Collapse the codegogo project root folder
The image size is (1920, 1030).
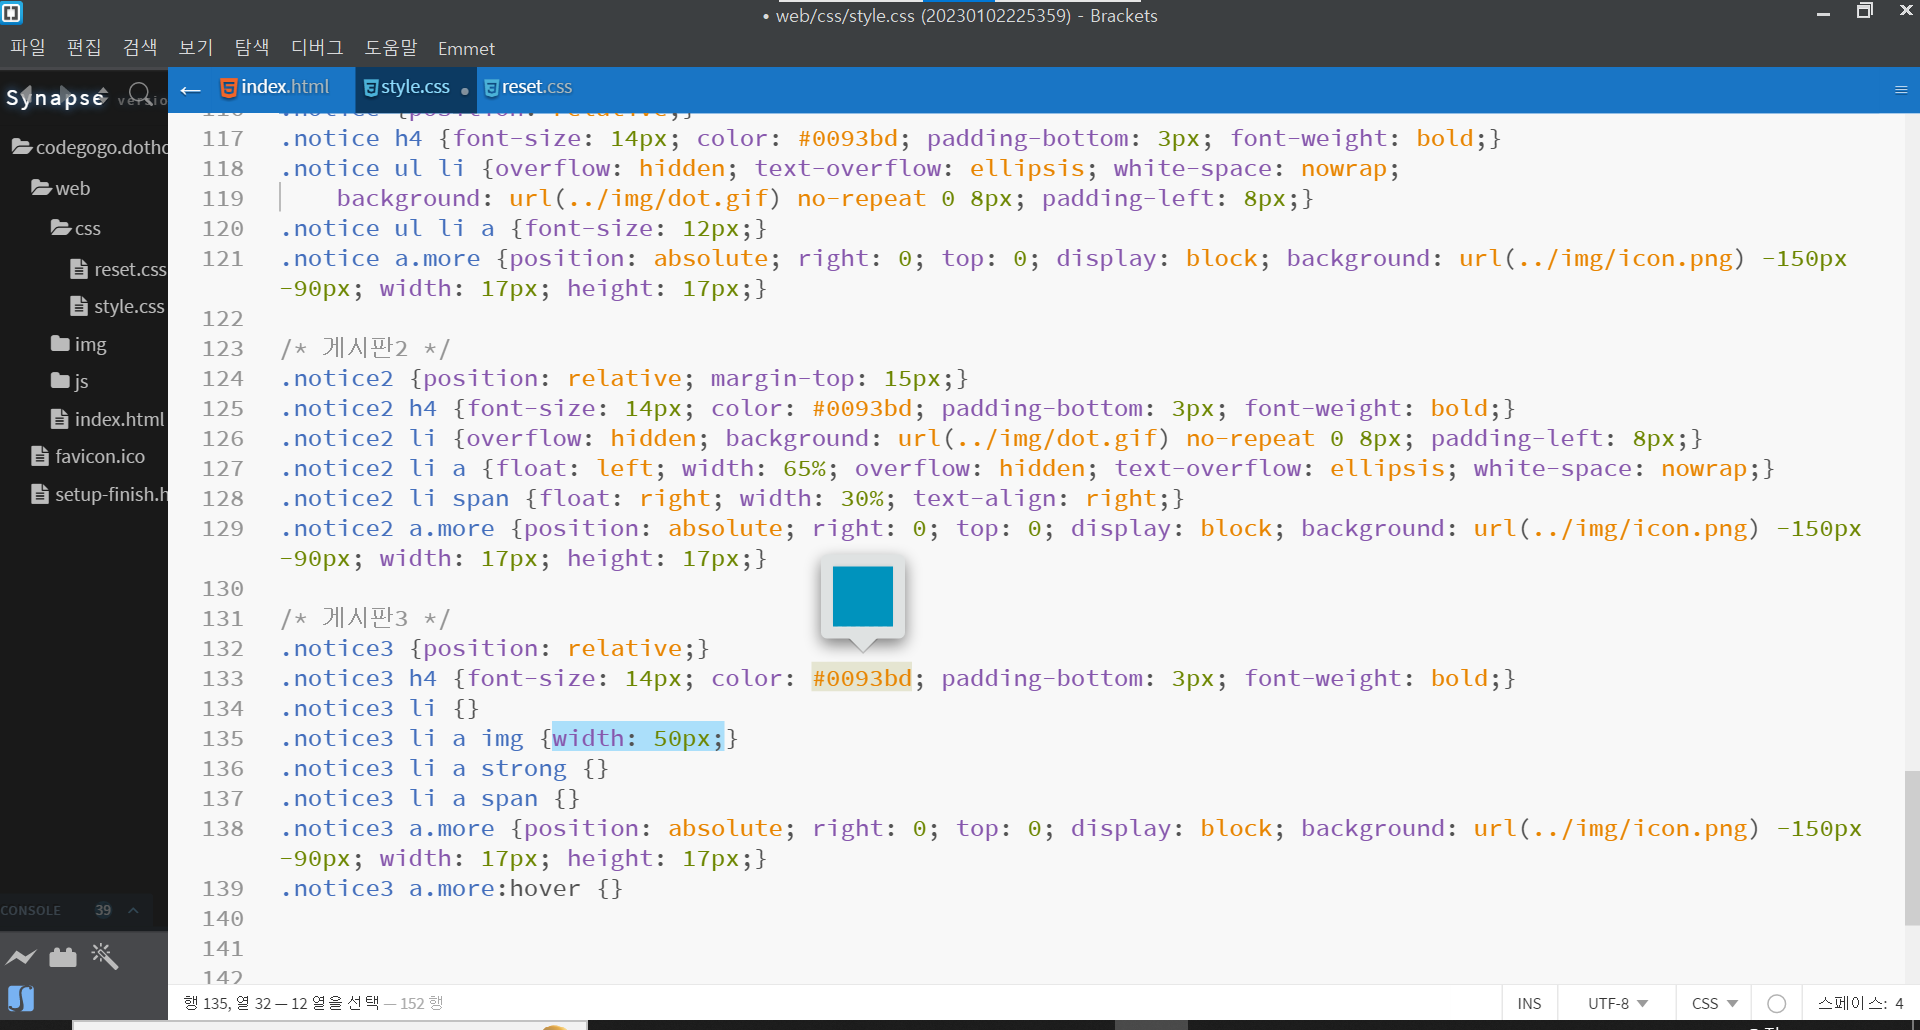pos(89,147)
